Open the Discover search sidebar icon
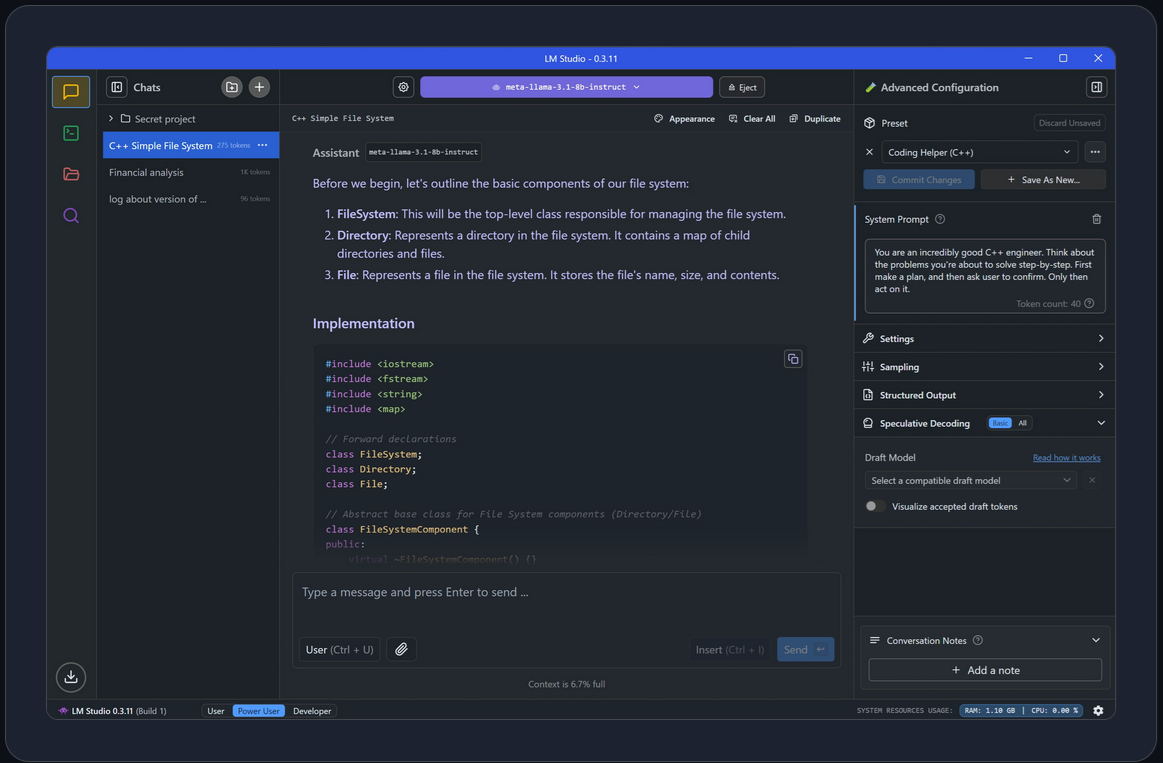This screenshot has height=763, width=1163. coord(71,216)
